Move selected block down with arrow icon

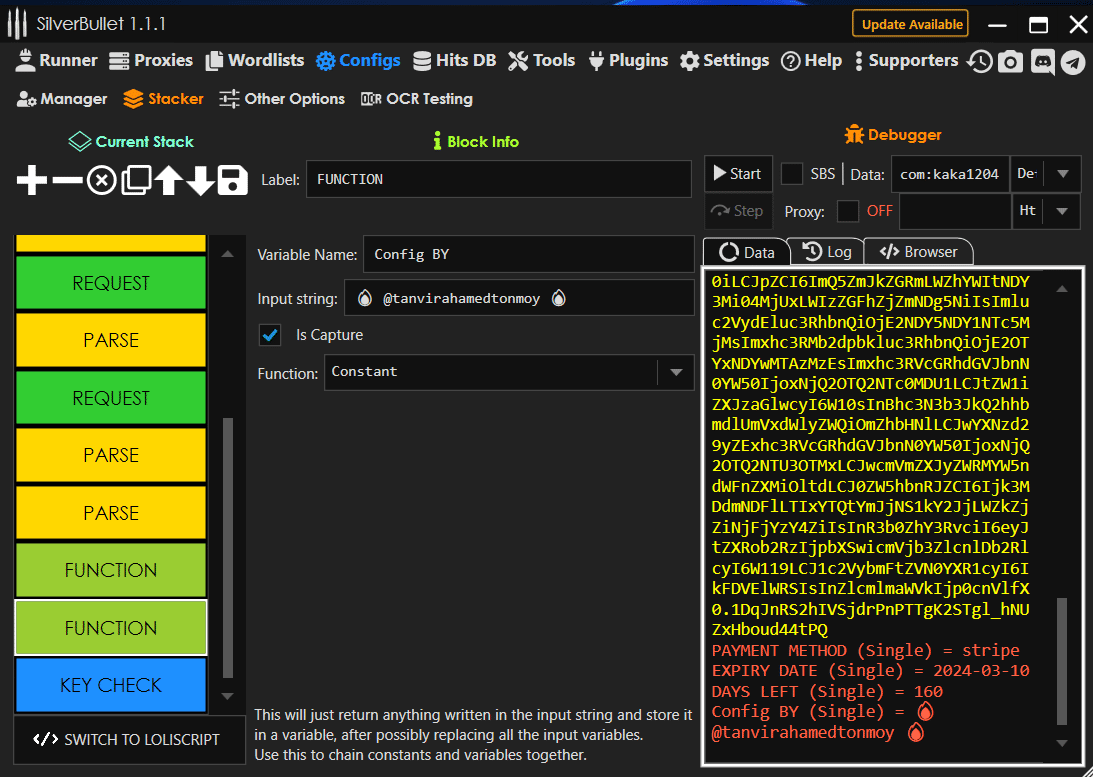tap(200, 181)
